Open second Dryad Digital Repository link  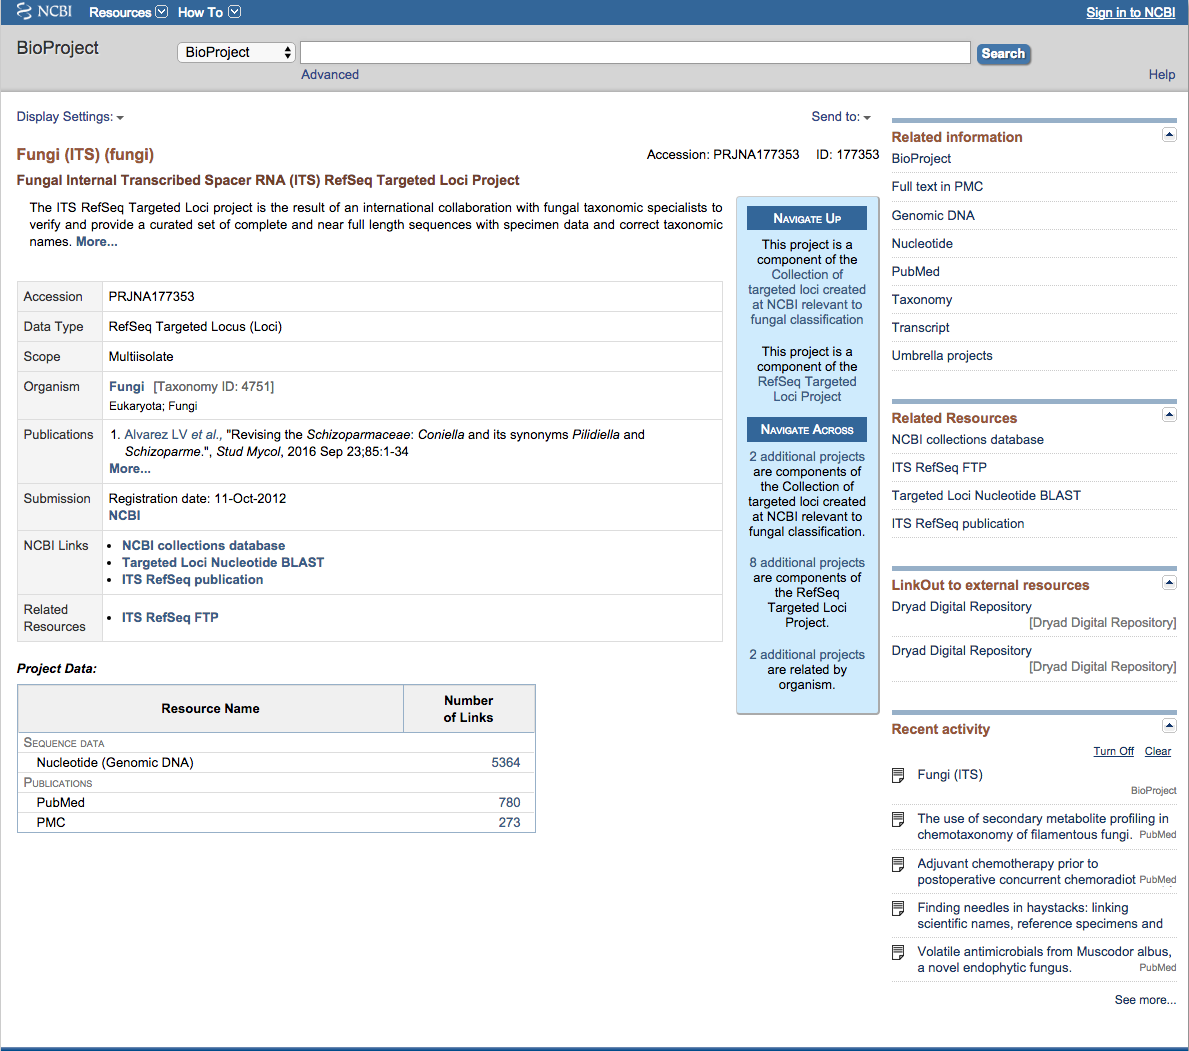(962, 651)
